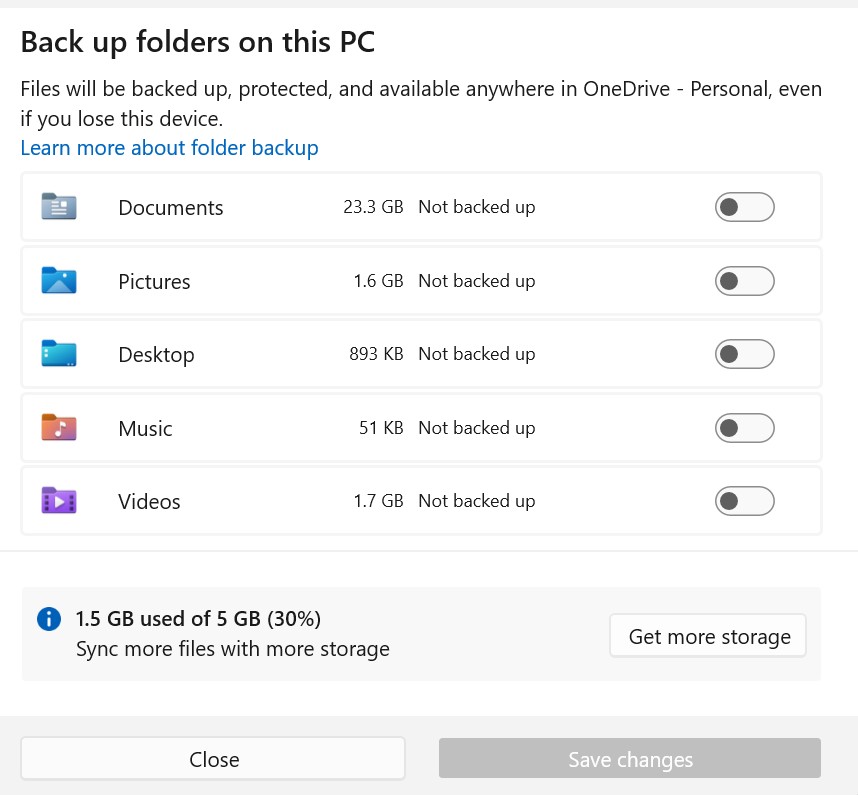Viewport: 858px width, 795px height.
Task: Open Learn more about folder backup link
Action: click(x=169, y=148)
